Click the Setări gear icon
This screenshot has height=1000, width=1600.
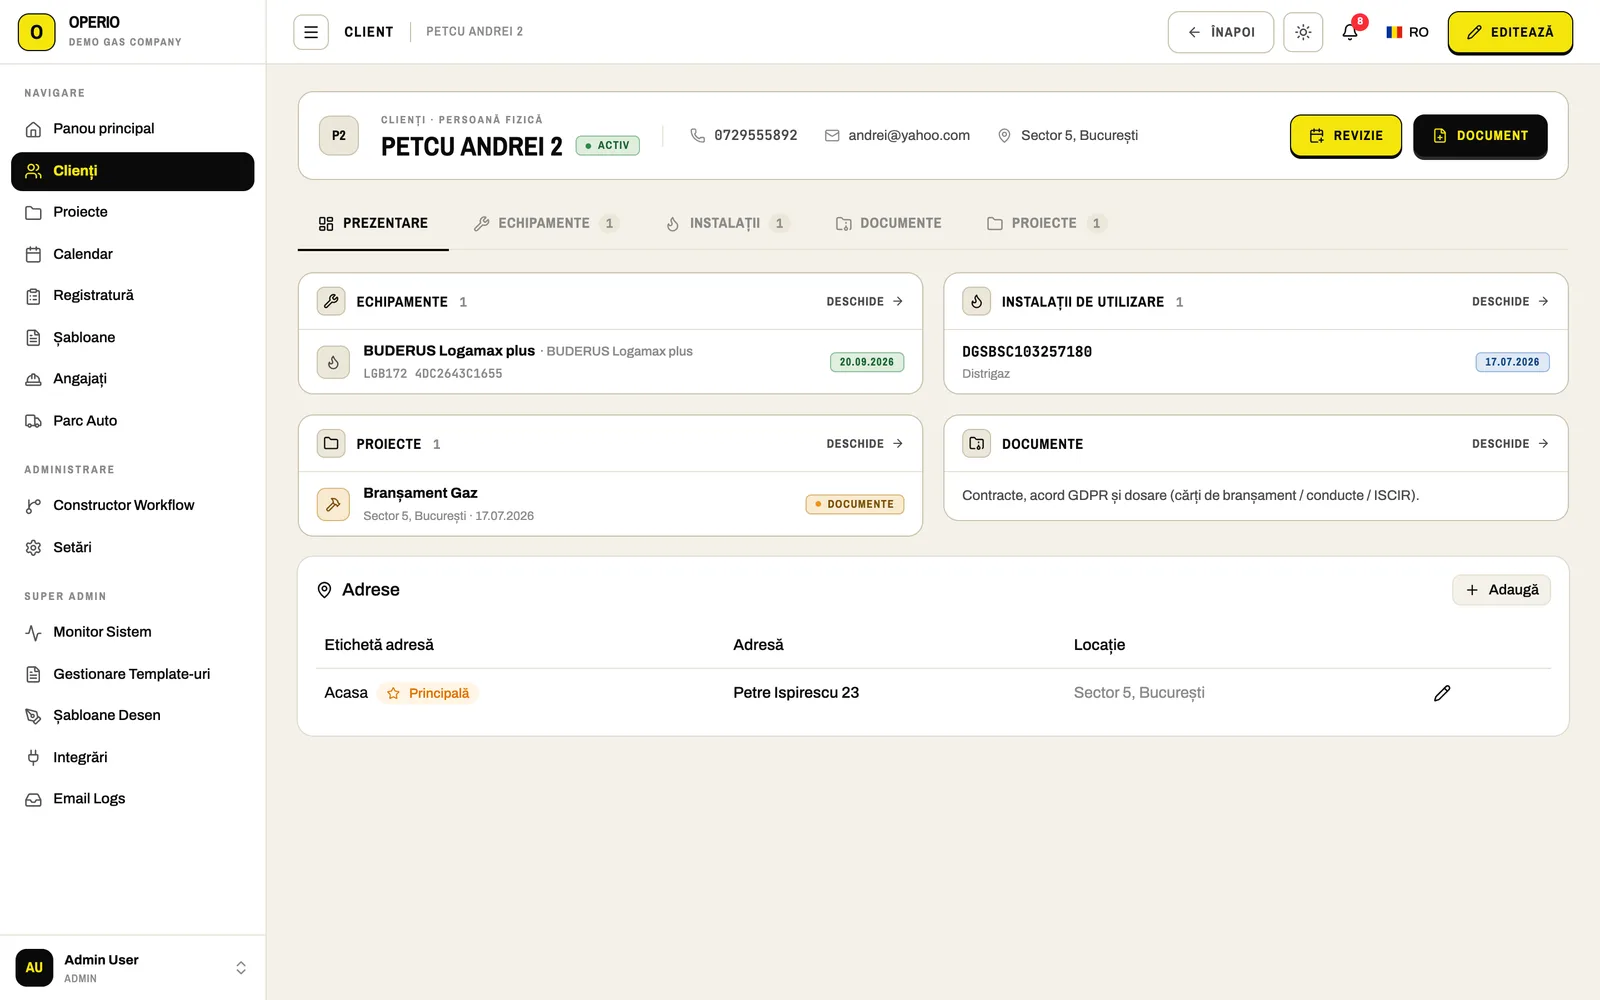[33, 548]
